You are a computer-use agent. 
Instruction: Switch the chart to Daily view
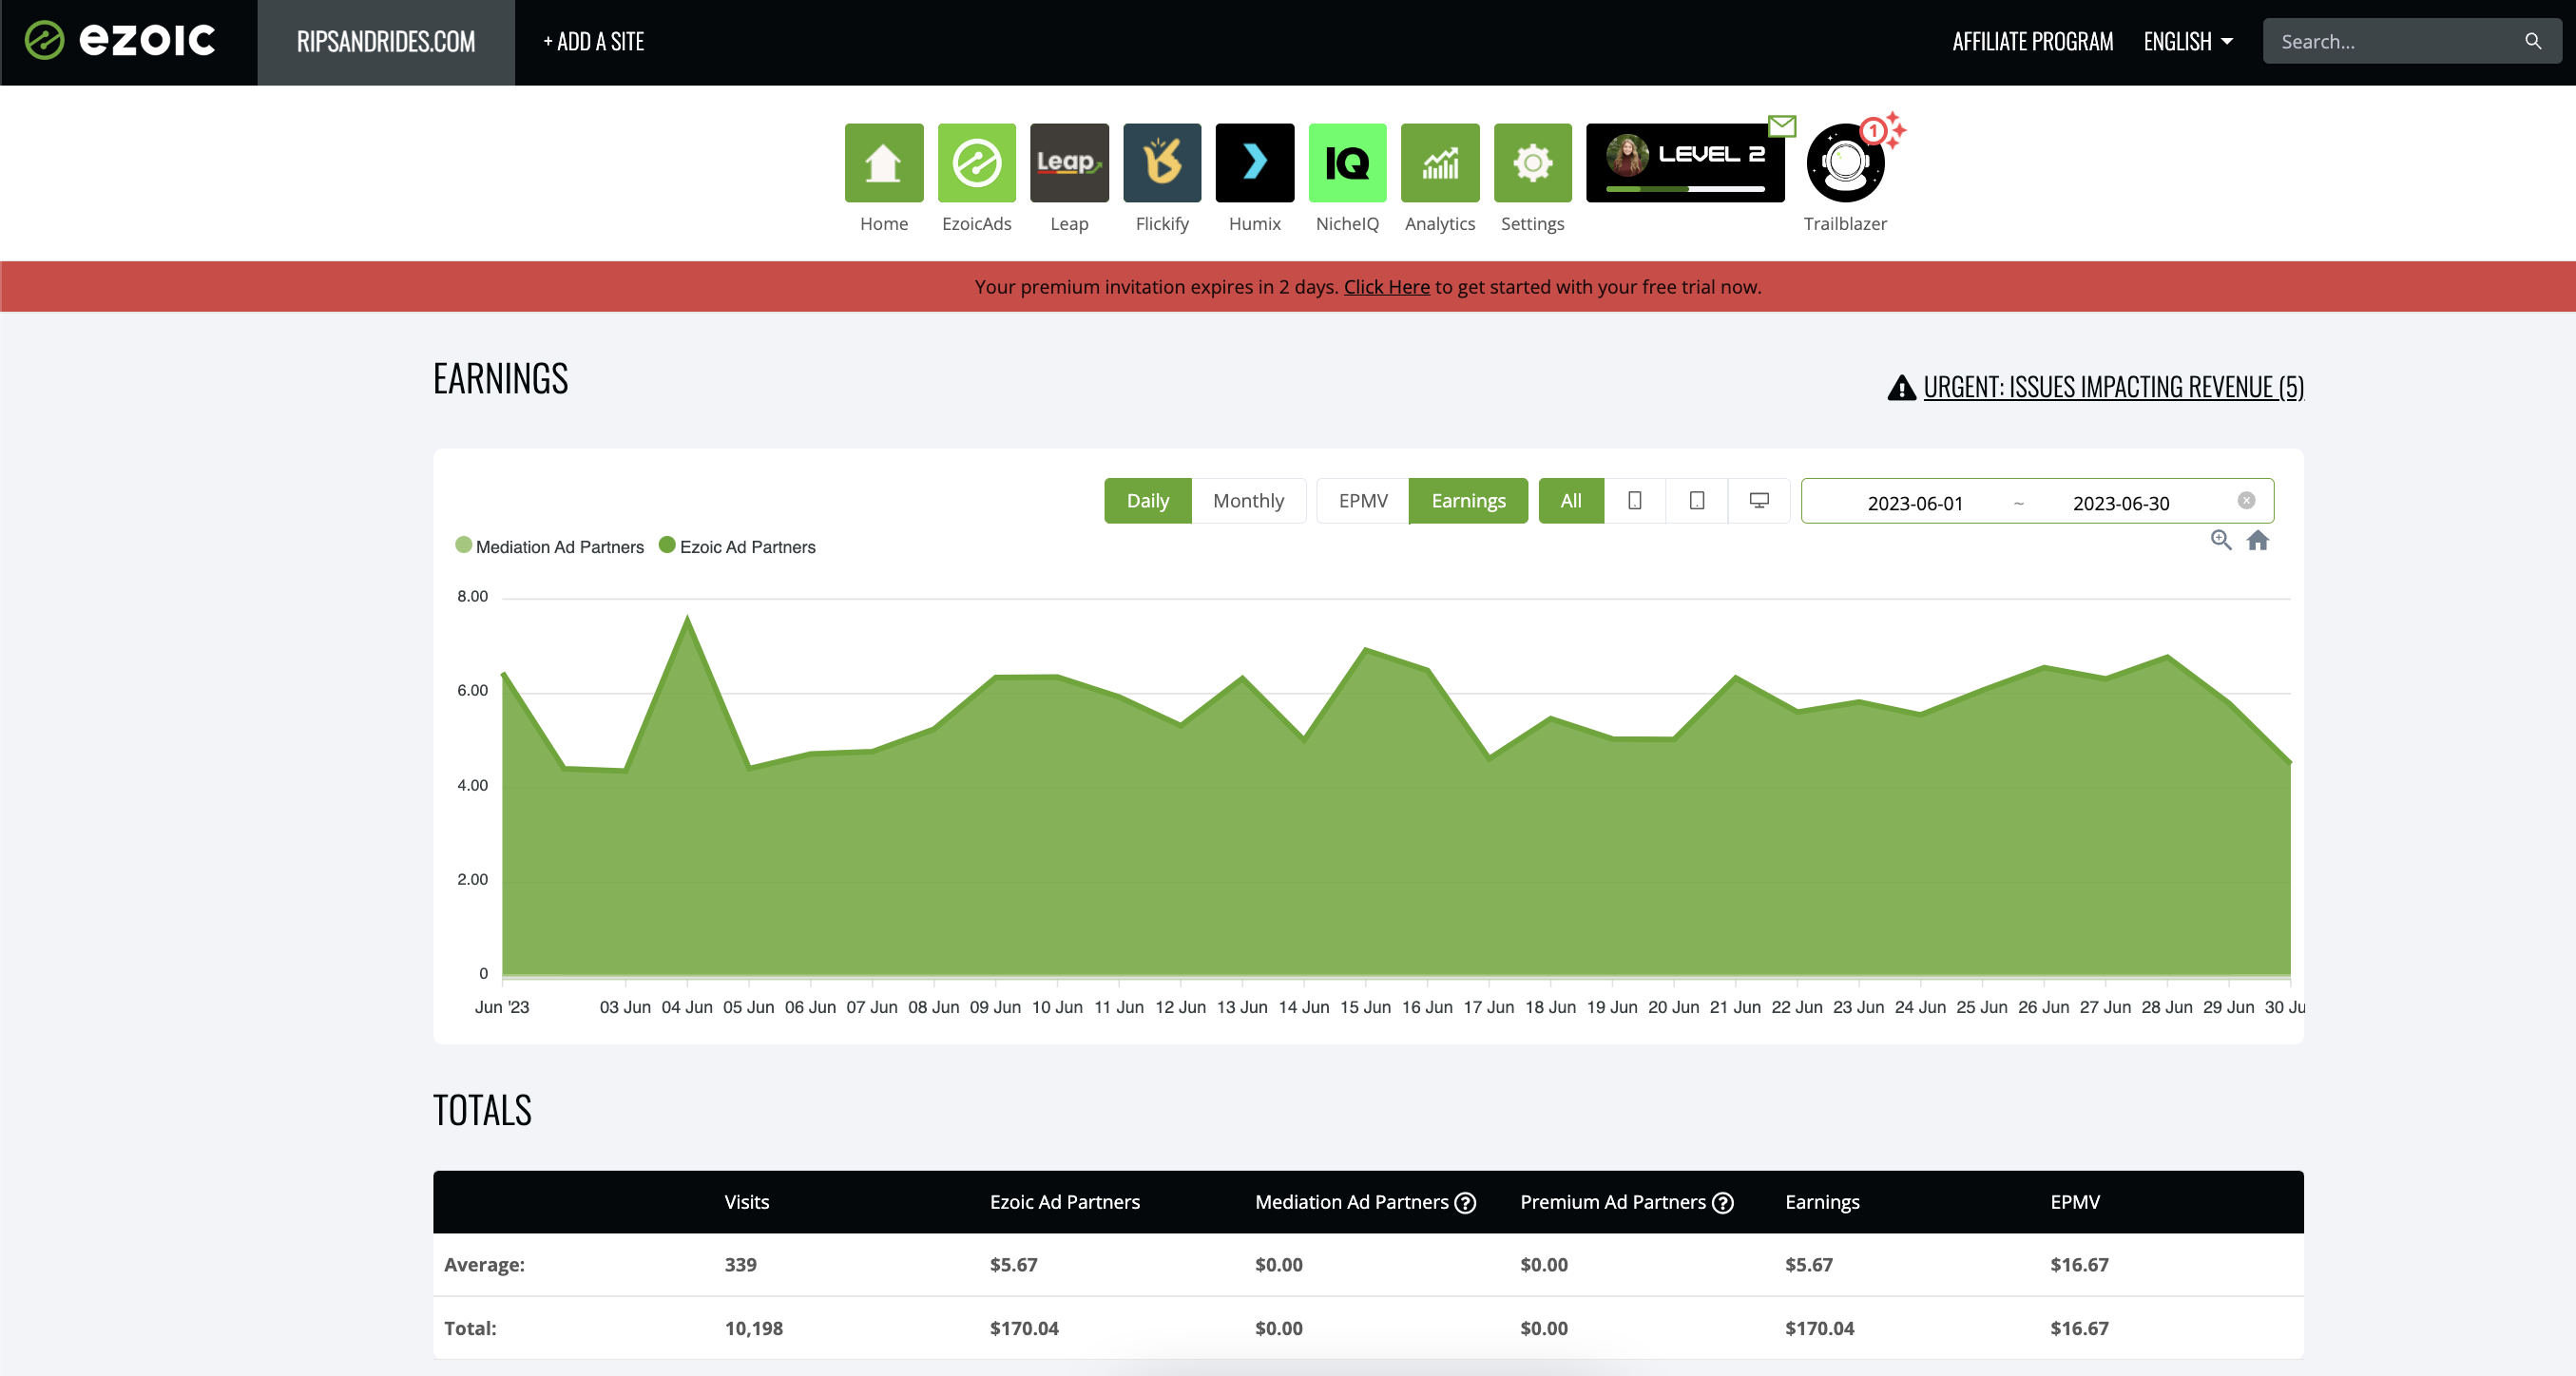pyautogui.click(x=1148, y=501)
